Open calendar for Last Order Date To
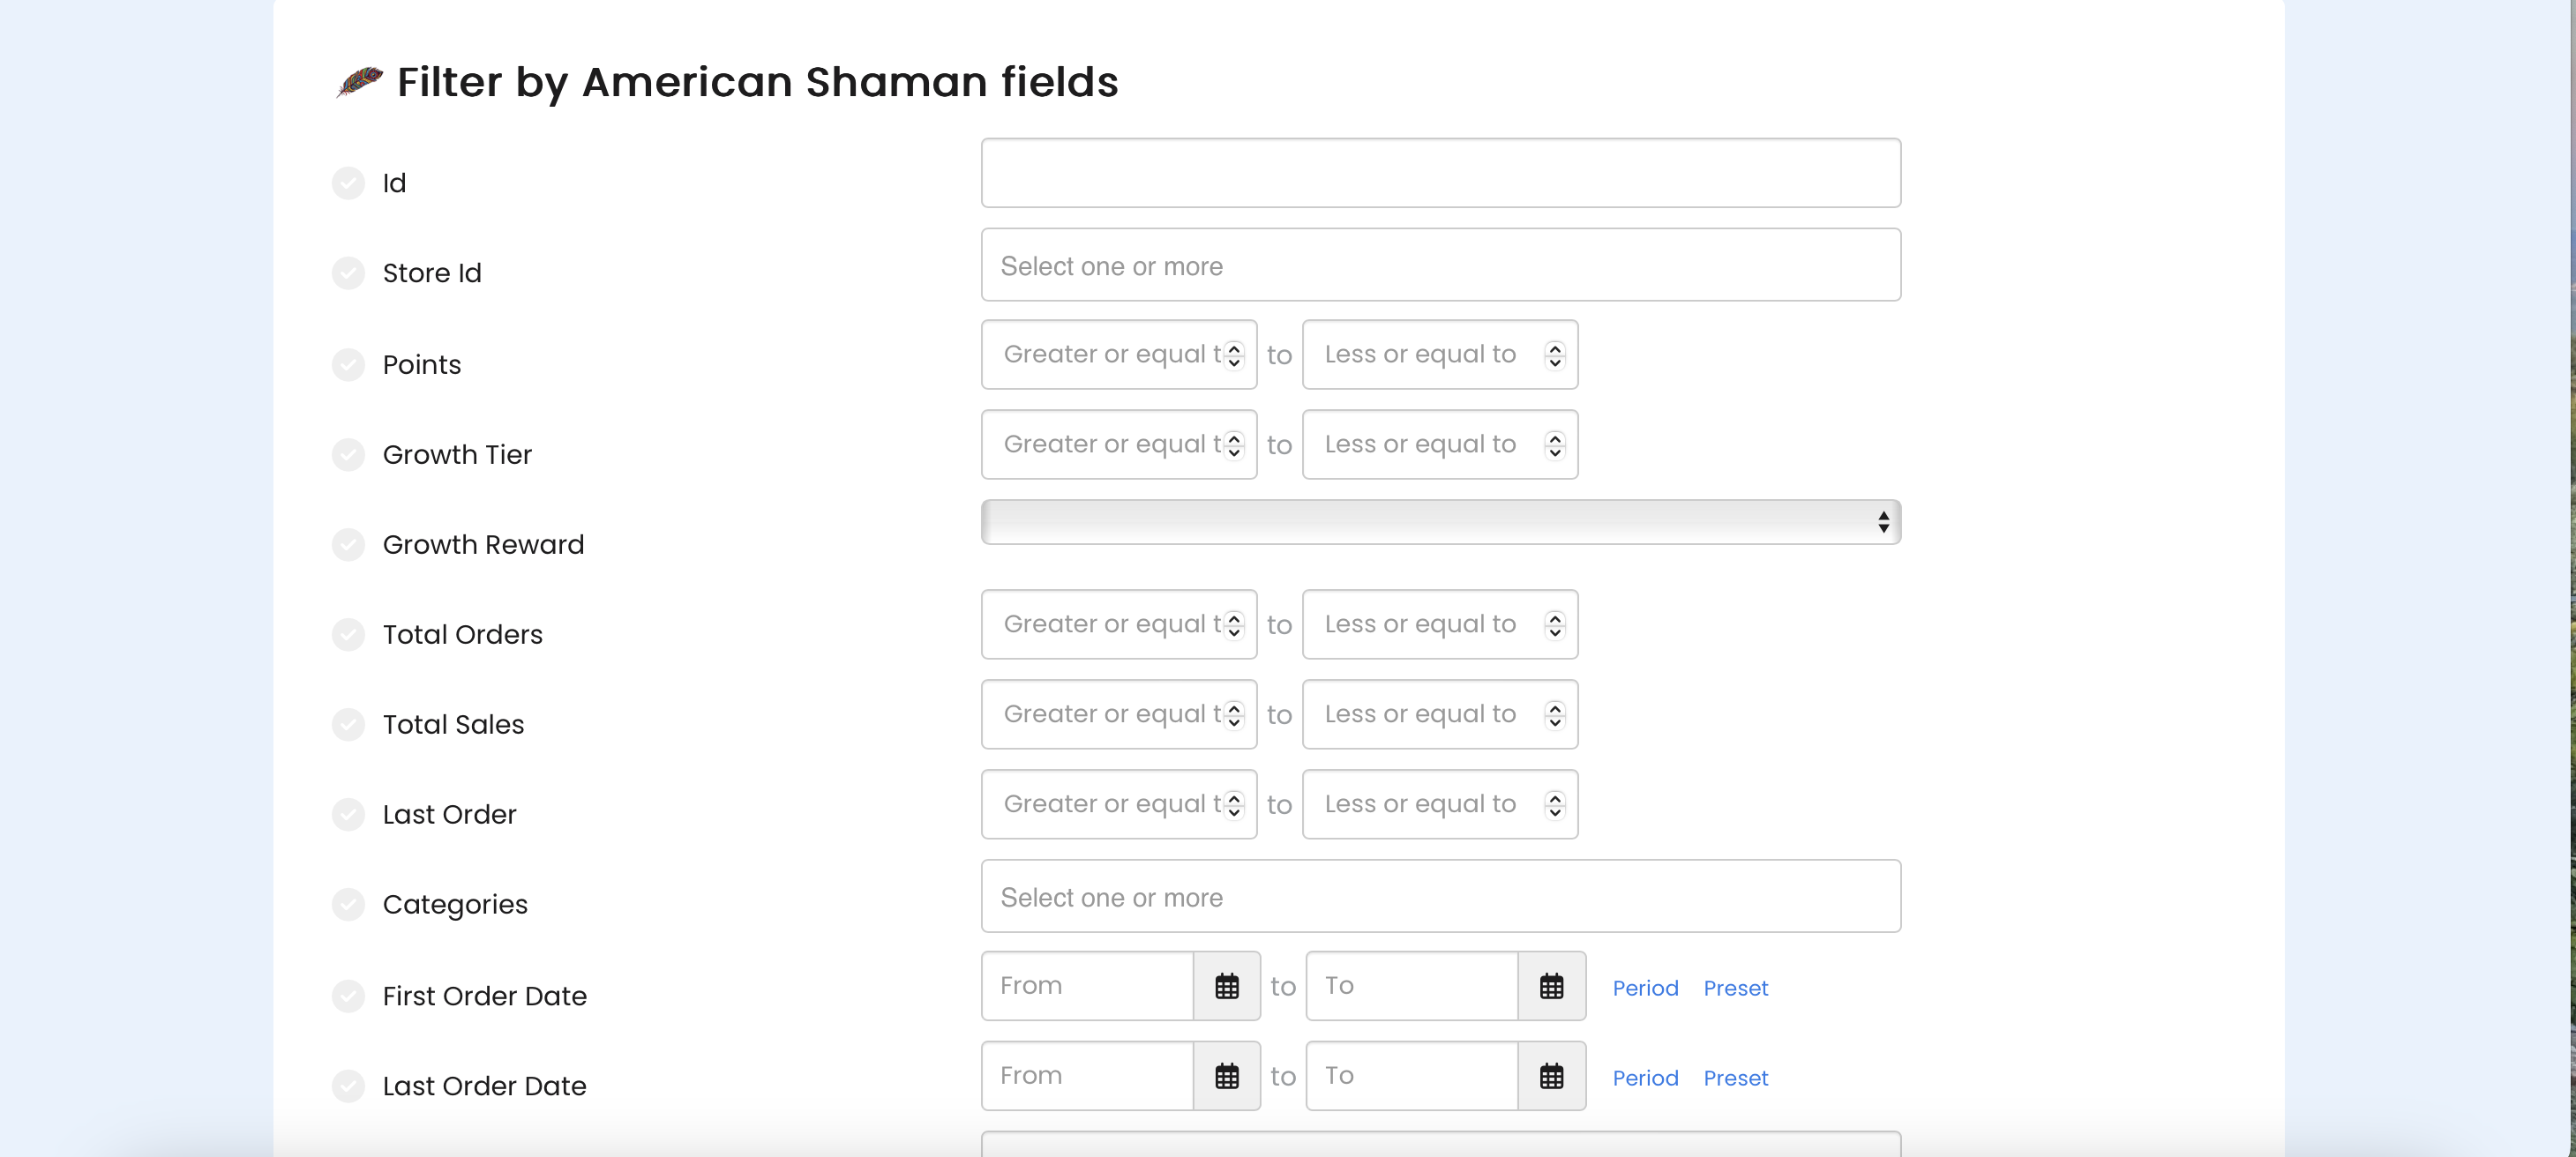 coord(1551,1076)
